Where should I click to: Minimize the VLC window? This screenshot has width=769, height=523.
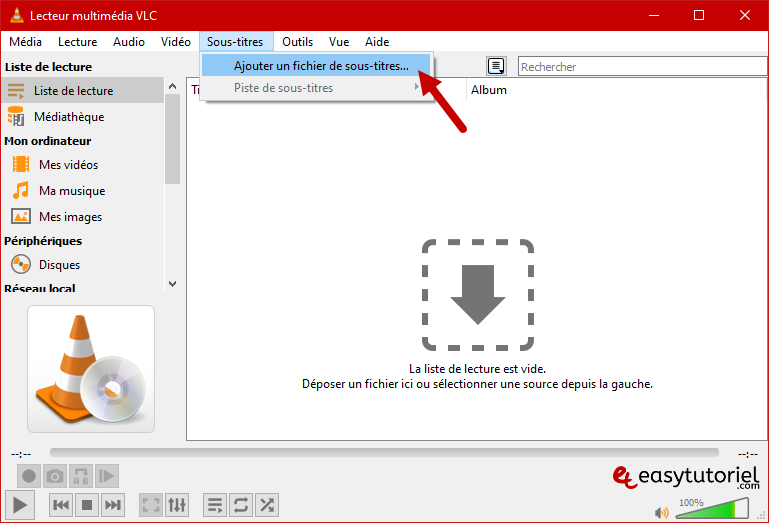tap(654, 15)
